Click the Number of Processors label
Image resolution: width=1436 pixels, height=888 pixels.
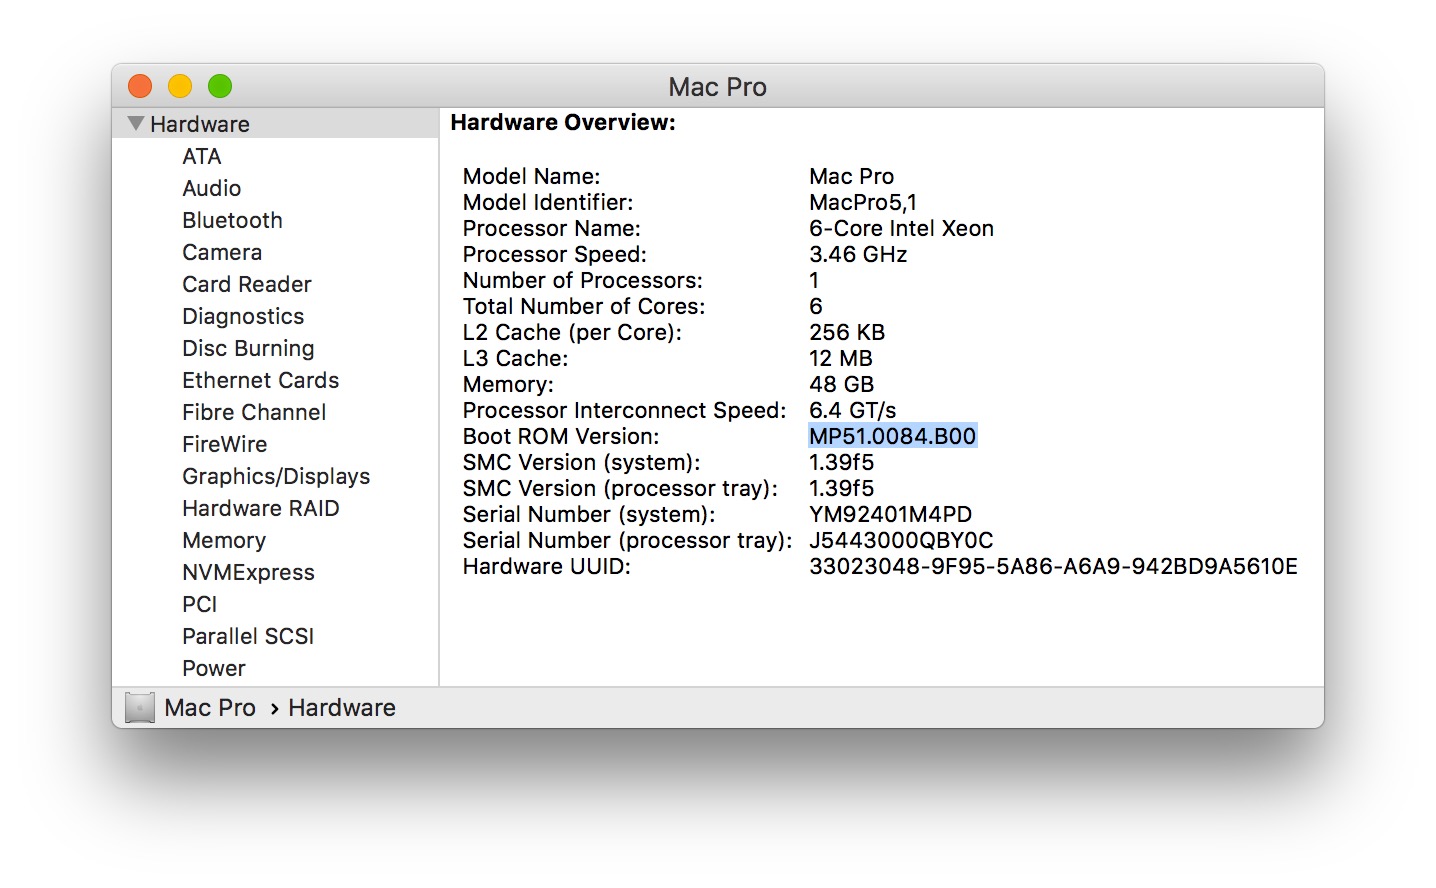(583, 280)
